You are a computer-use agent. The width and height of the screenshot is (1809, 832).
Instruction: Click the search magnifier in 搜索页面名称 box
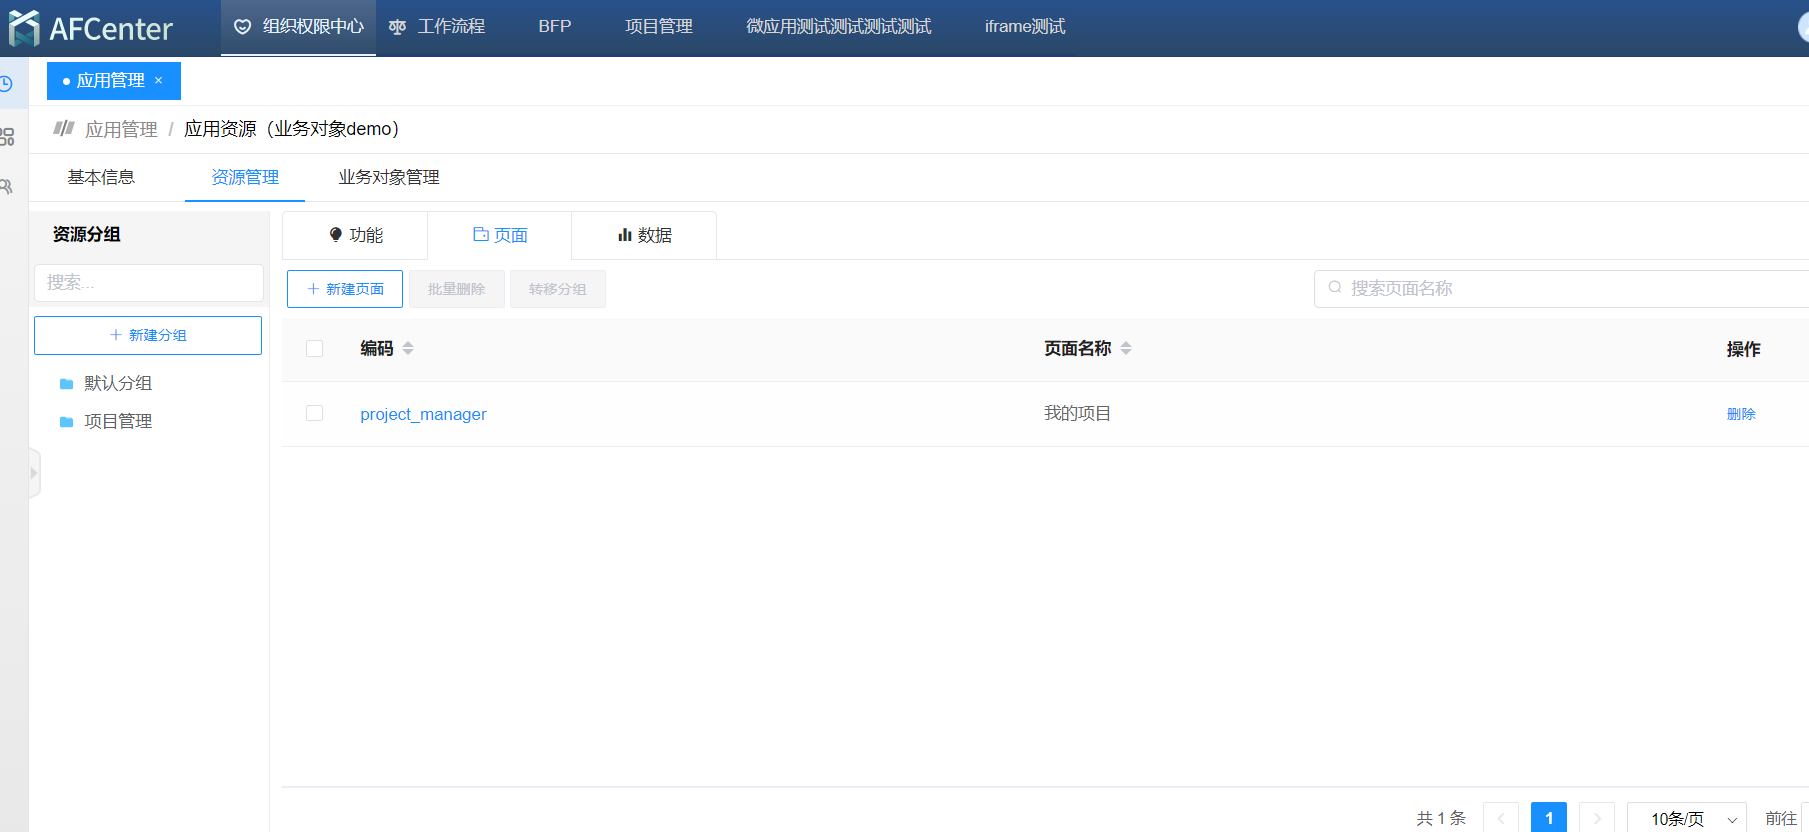(1335, 288)
